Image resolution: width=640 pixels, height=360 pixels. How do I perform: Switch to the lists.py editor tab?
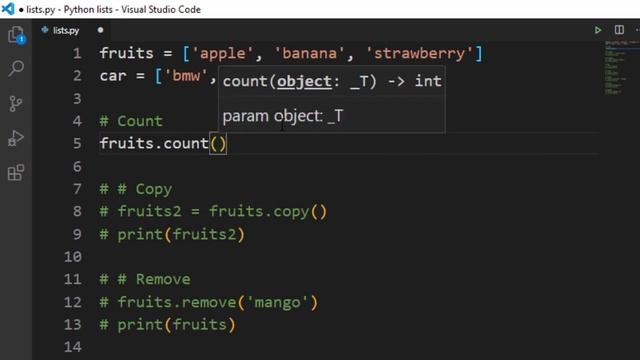(x=71, y=30)
